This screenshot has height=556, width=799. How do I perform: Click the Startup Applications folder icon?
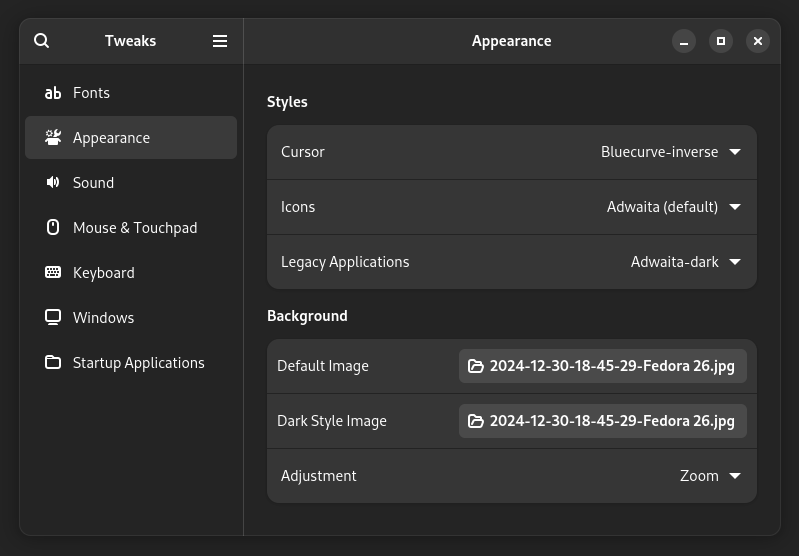53,363
